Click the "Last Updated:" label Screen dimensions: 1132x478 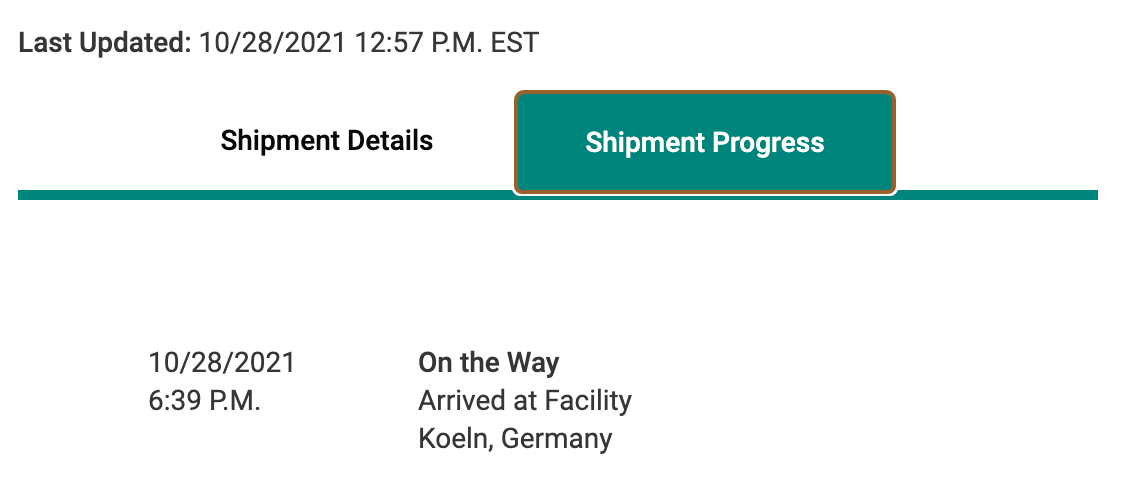point(105,43)
